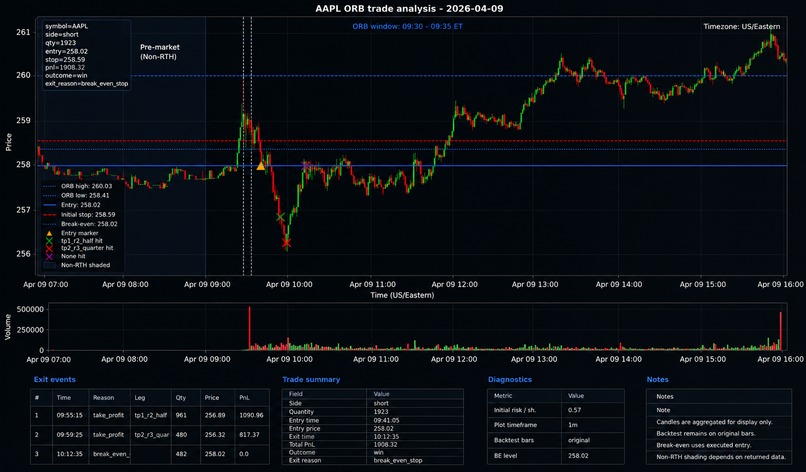Click the 256.32 price cell
This screenshot has width=806, height=472.
tap(215, 434)
